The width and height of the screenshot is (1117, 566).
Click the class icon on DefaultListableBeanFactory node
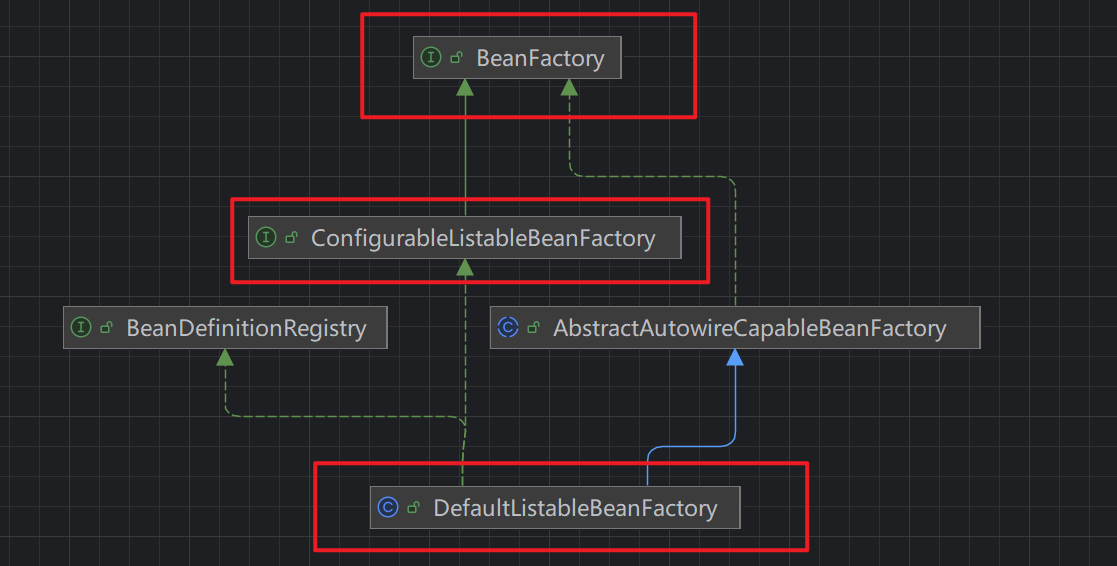click(x=388, y=508)
